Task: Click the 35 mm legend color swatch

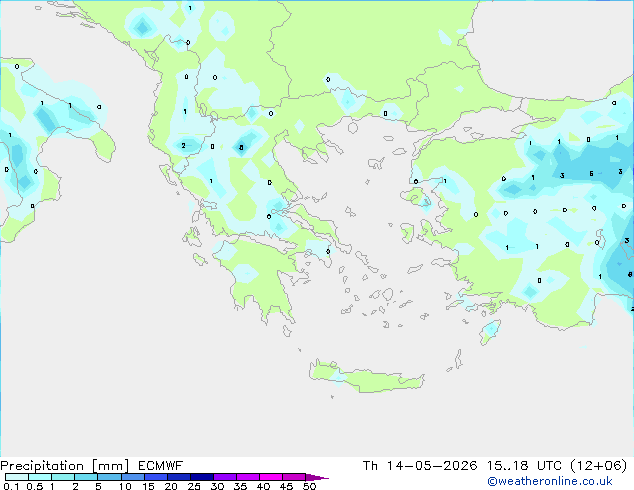Action: 247,477
